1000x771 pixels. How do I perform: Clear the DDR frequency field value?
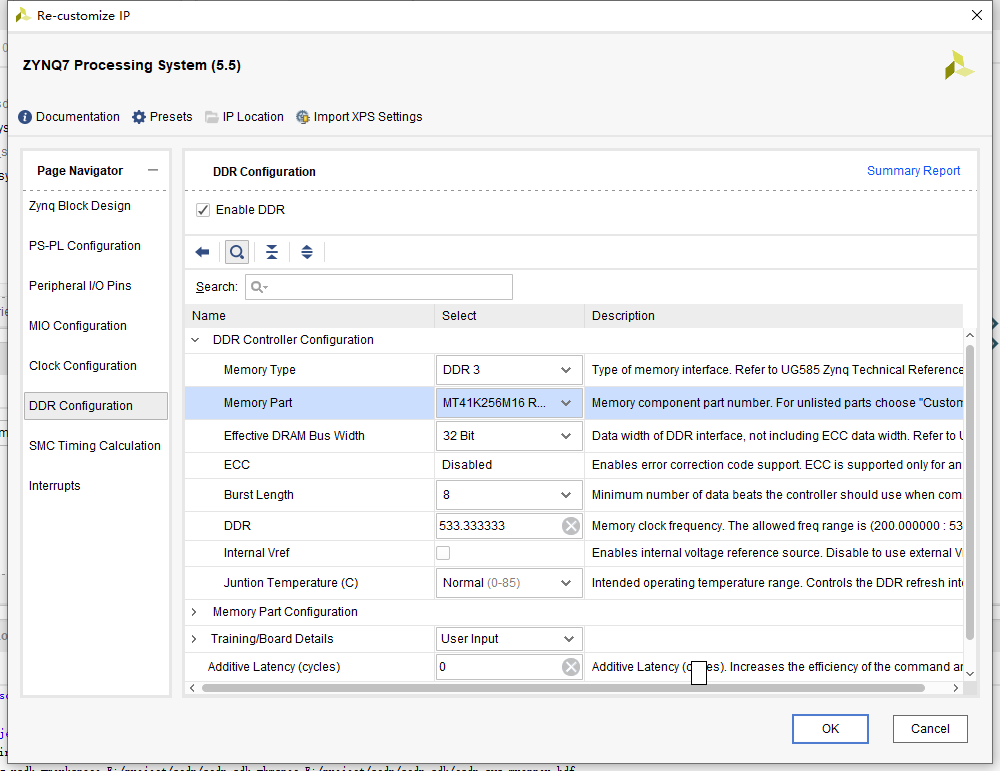[x=571, y=525]
